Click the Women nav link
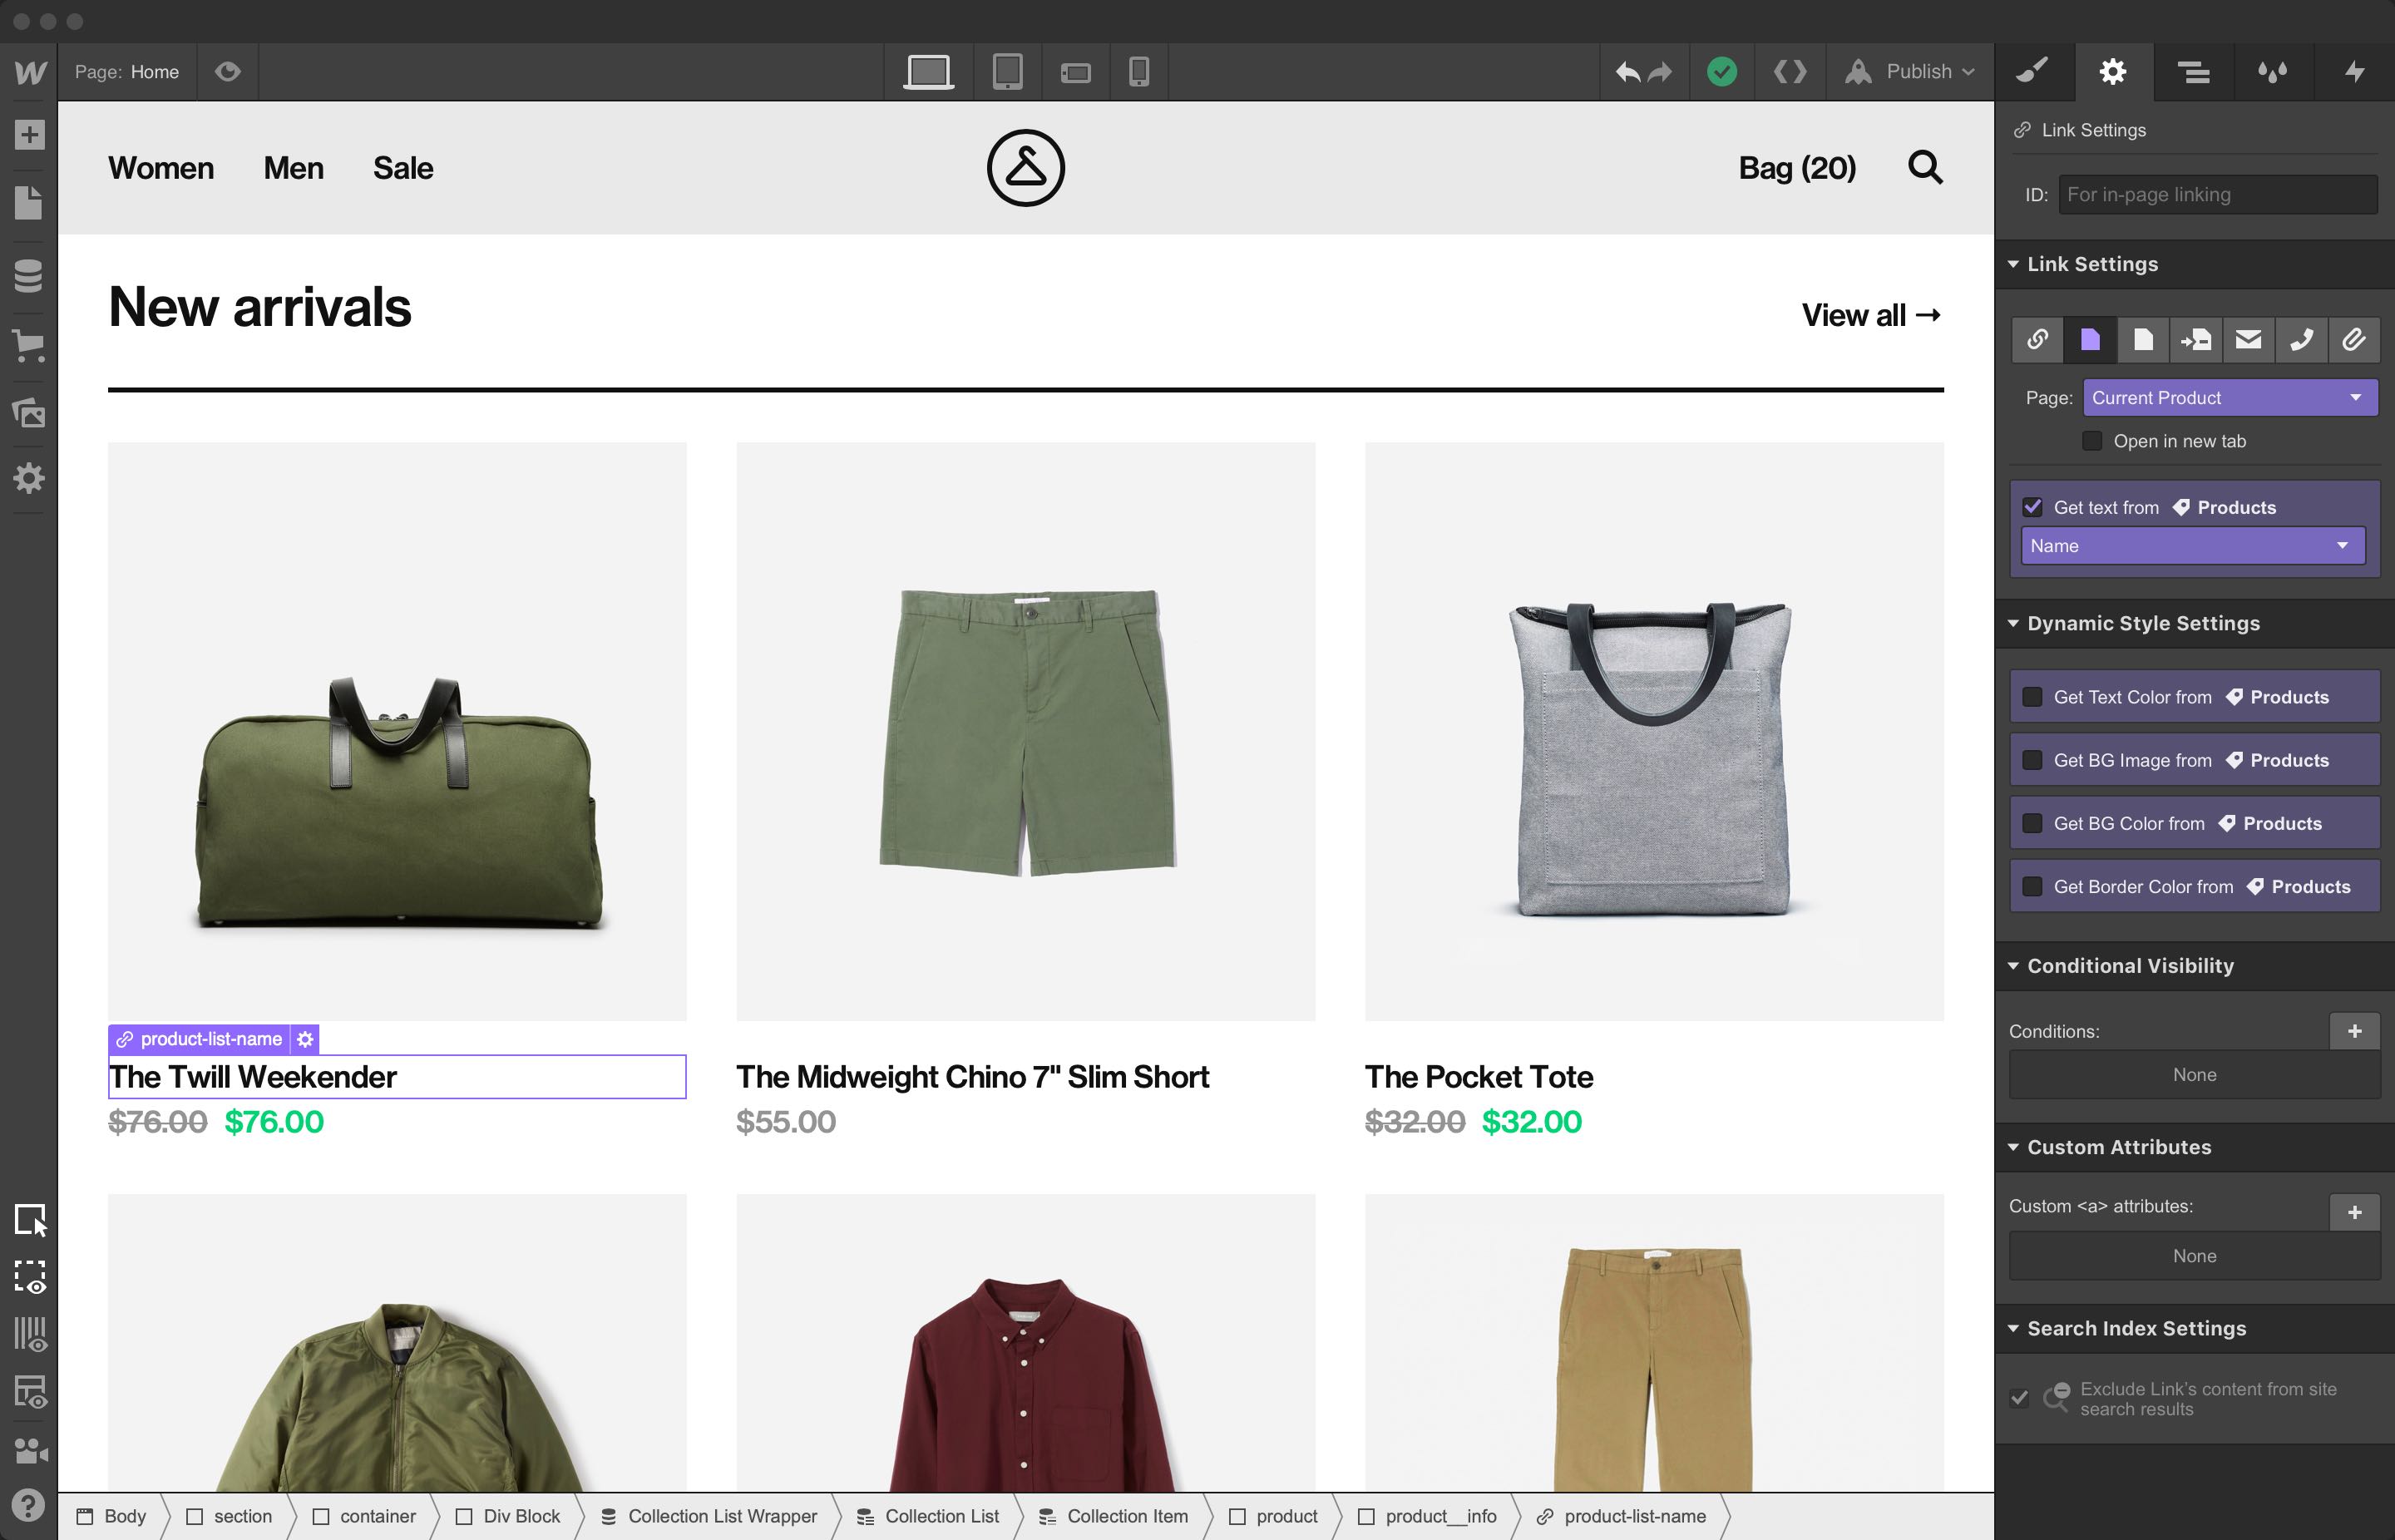This screenshot has width=2395, height=1540. coord(161,168)
